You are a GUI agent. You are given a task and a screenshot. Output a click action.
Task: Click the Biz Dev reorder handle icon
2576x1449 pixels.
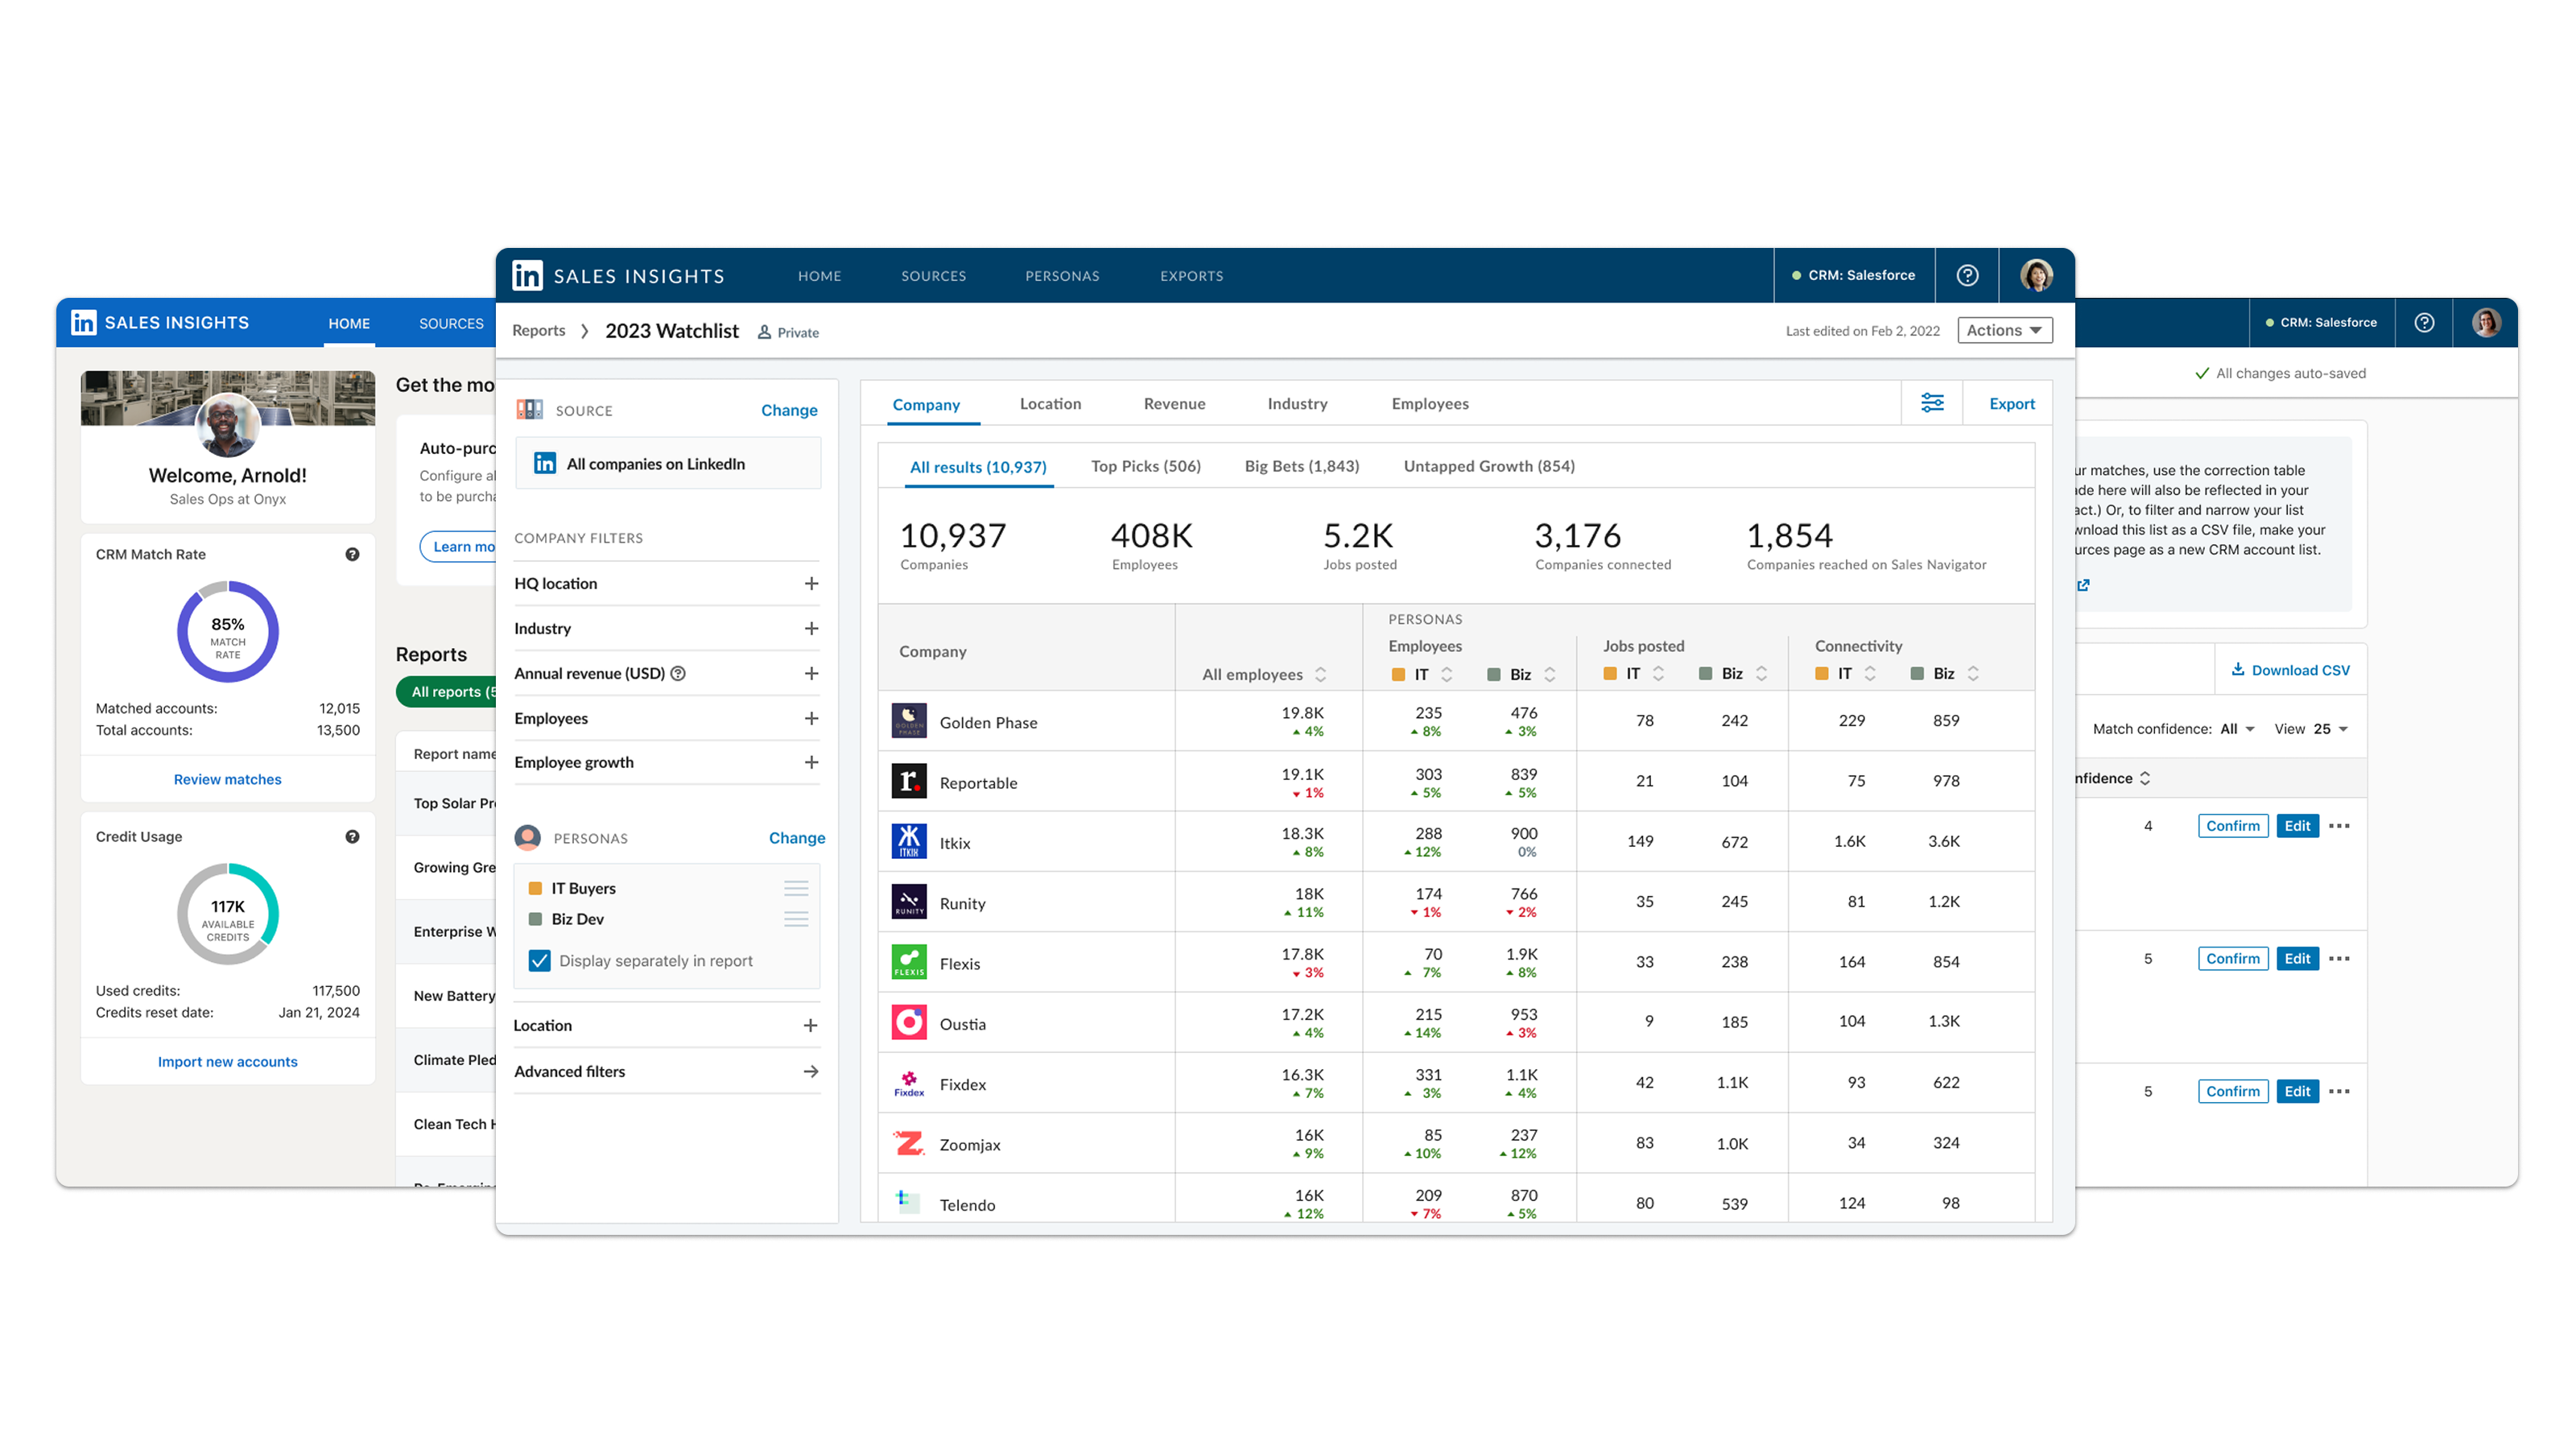pyautogui.click(x=796, y=919)
